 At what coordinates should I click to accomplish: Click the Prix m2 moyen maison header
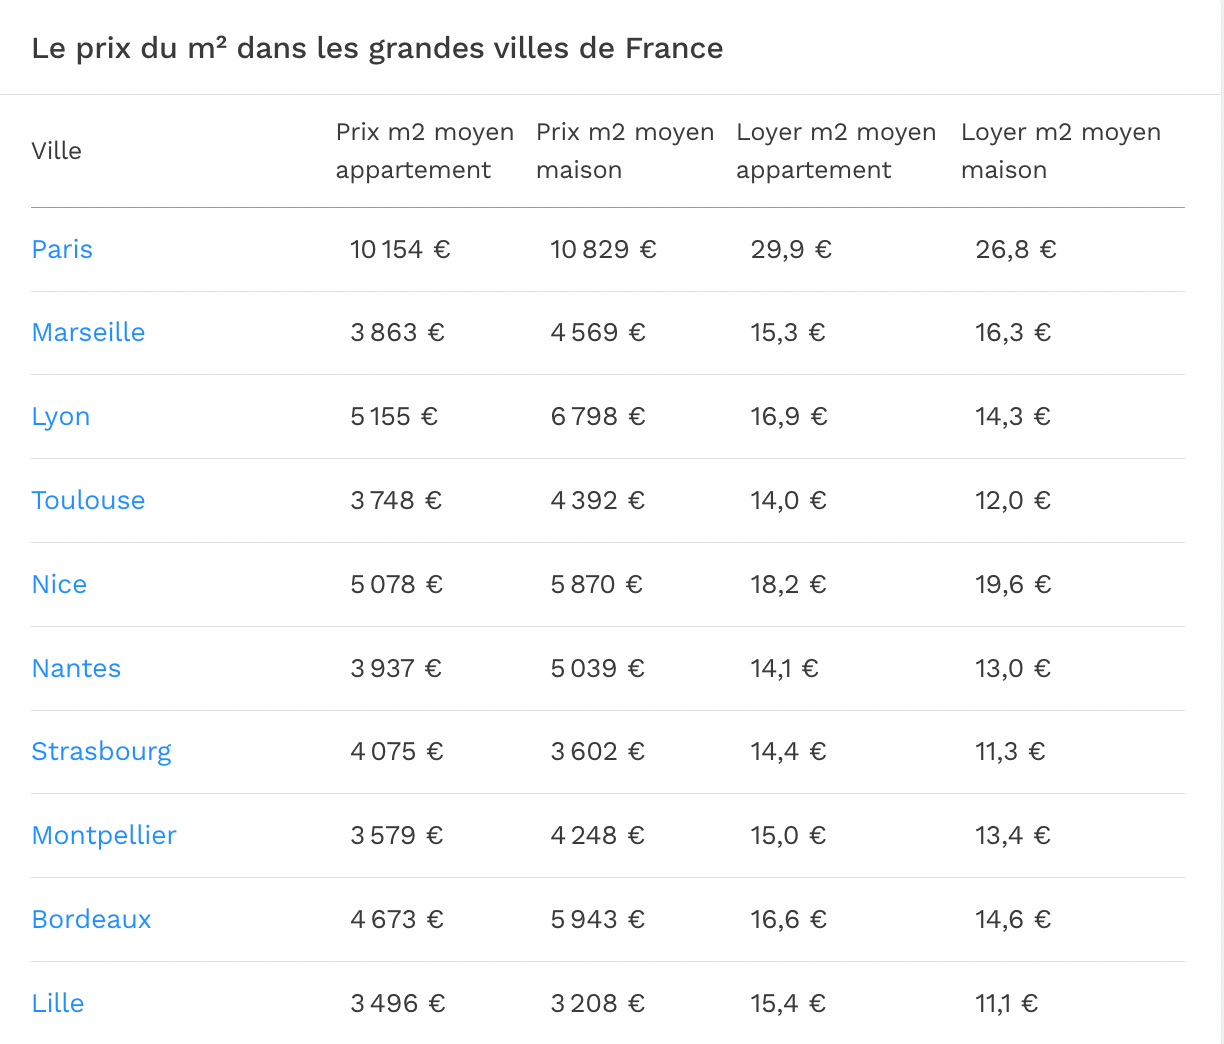click(625, 151)
